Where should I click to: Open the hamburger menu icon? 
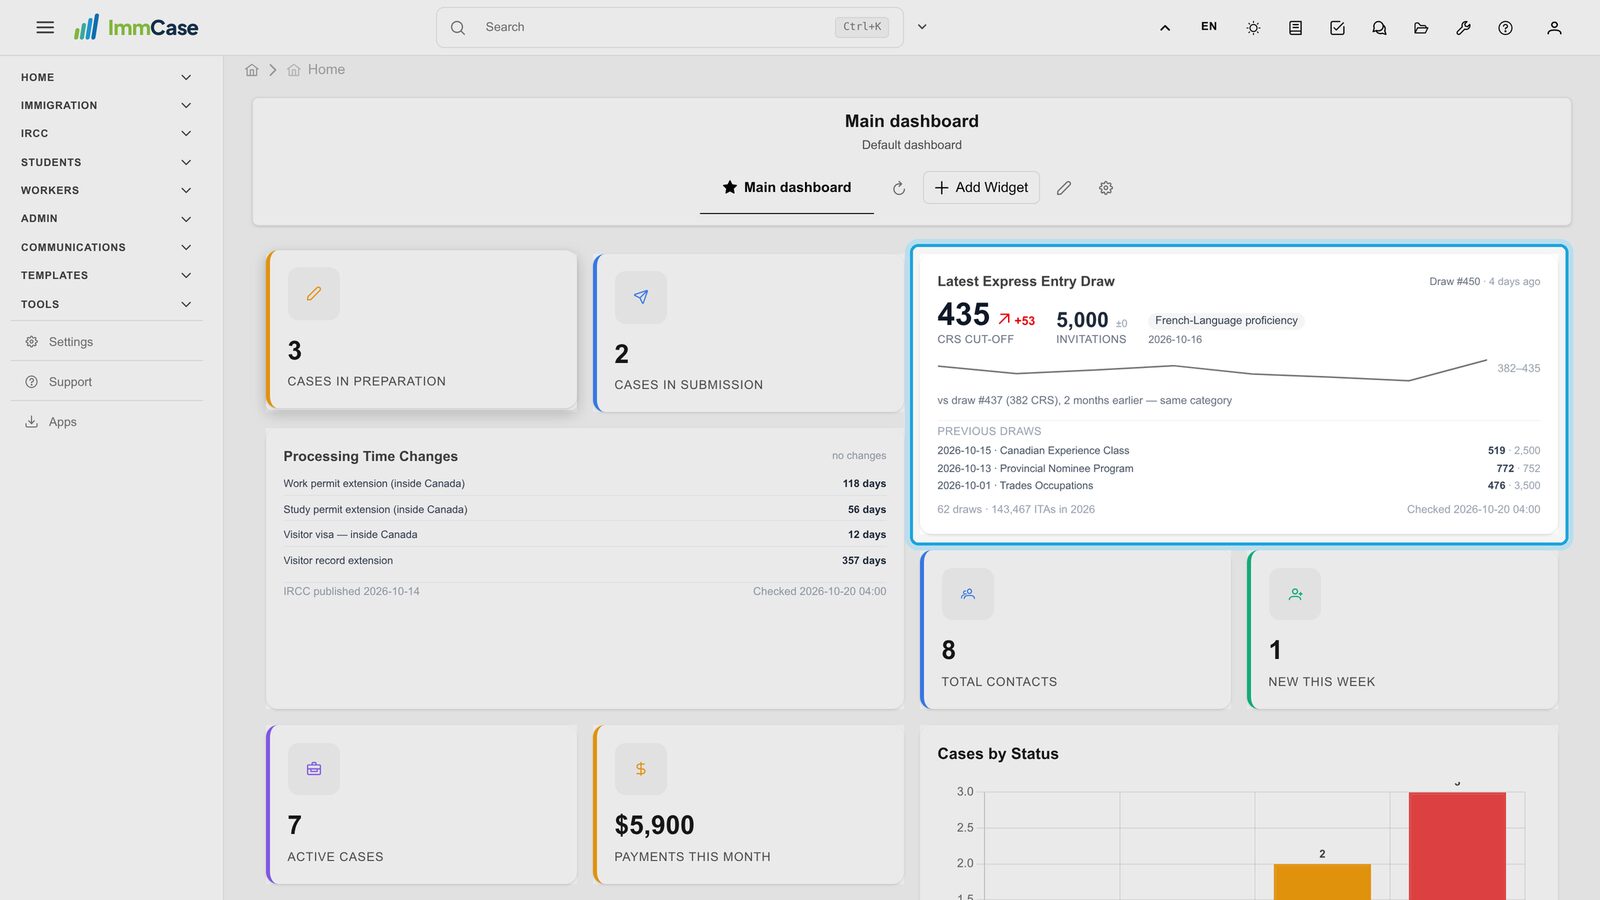(x=45, y=28)
